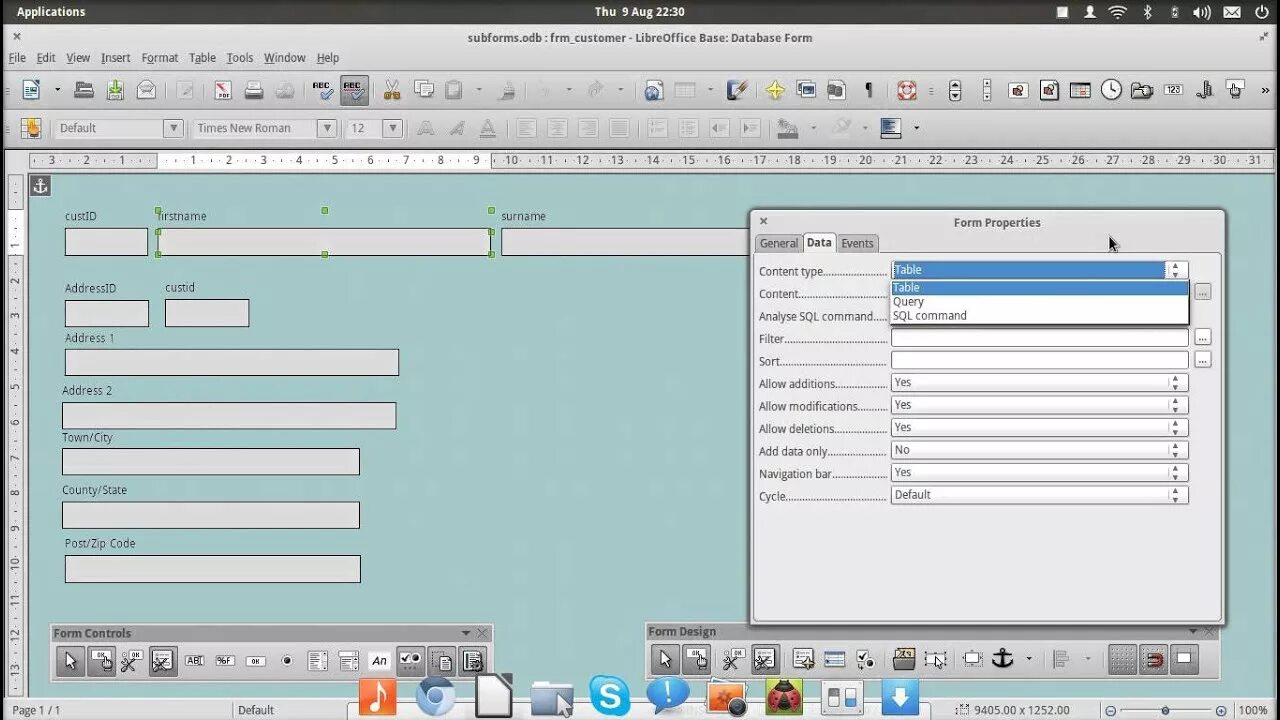The height and width of the screenshot is (720, 1280).
Task: Choose SQL command from Content type list
Action: (x=930, y=315)
